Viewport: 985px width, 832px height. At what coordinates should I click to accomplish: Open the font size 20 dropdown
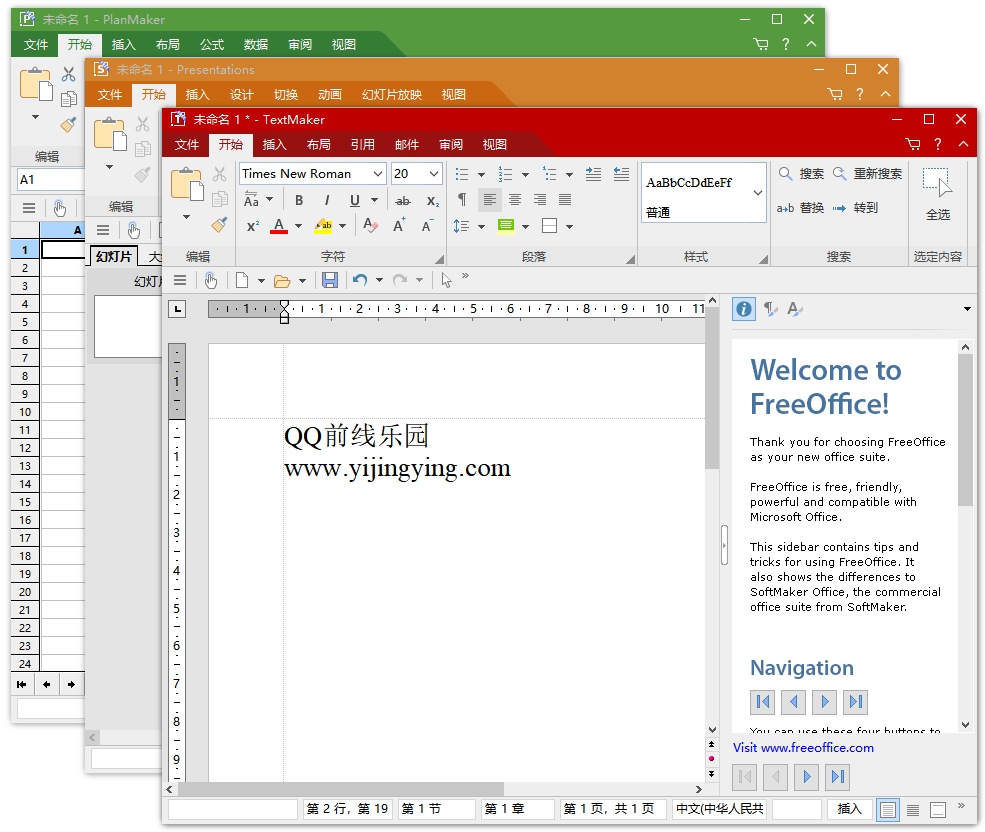tap(433, 174)
